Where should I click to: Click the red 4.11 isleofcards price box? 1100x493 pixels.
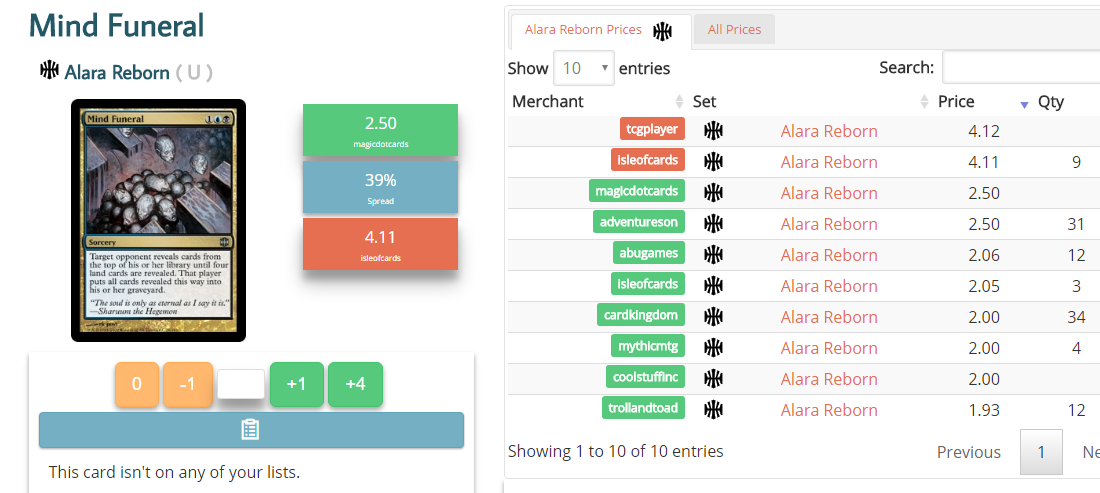[380, 244]
